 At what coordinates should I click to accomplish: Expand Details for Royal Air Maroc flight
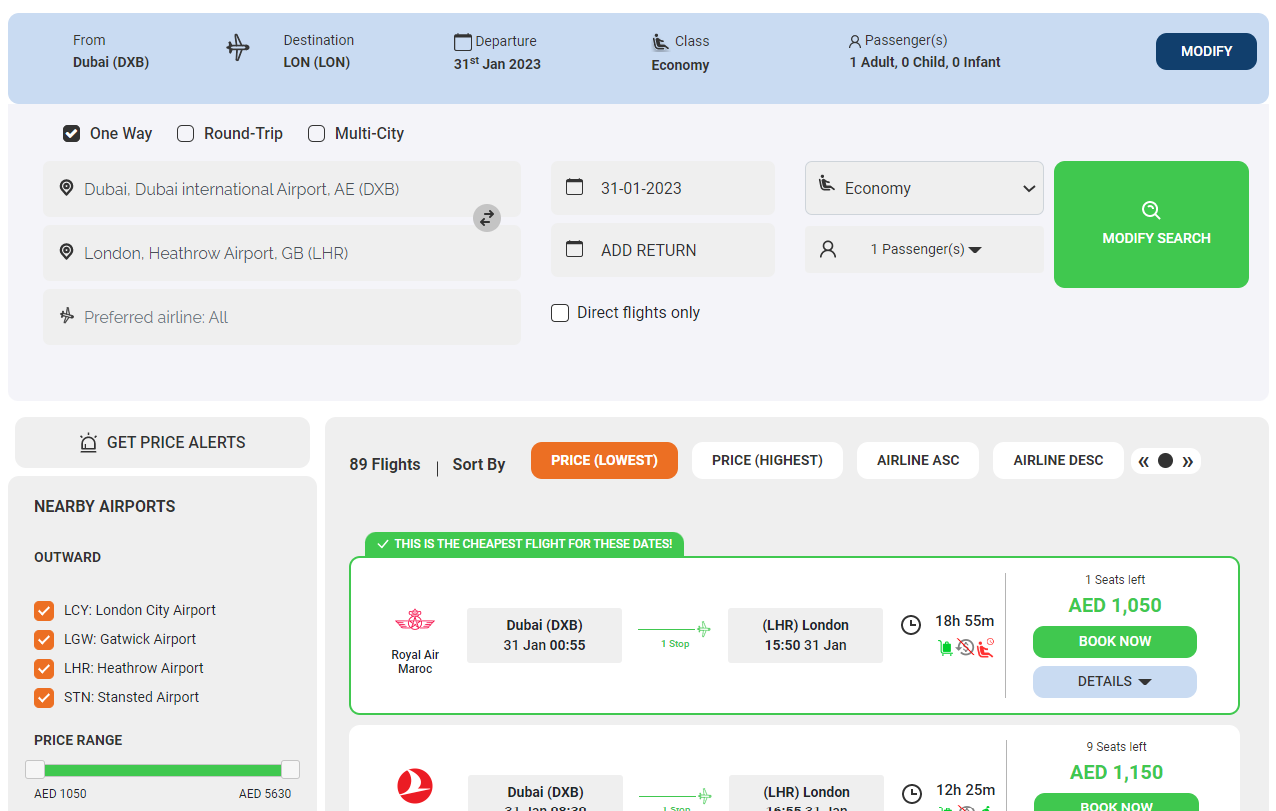pos(1114,682)
